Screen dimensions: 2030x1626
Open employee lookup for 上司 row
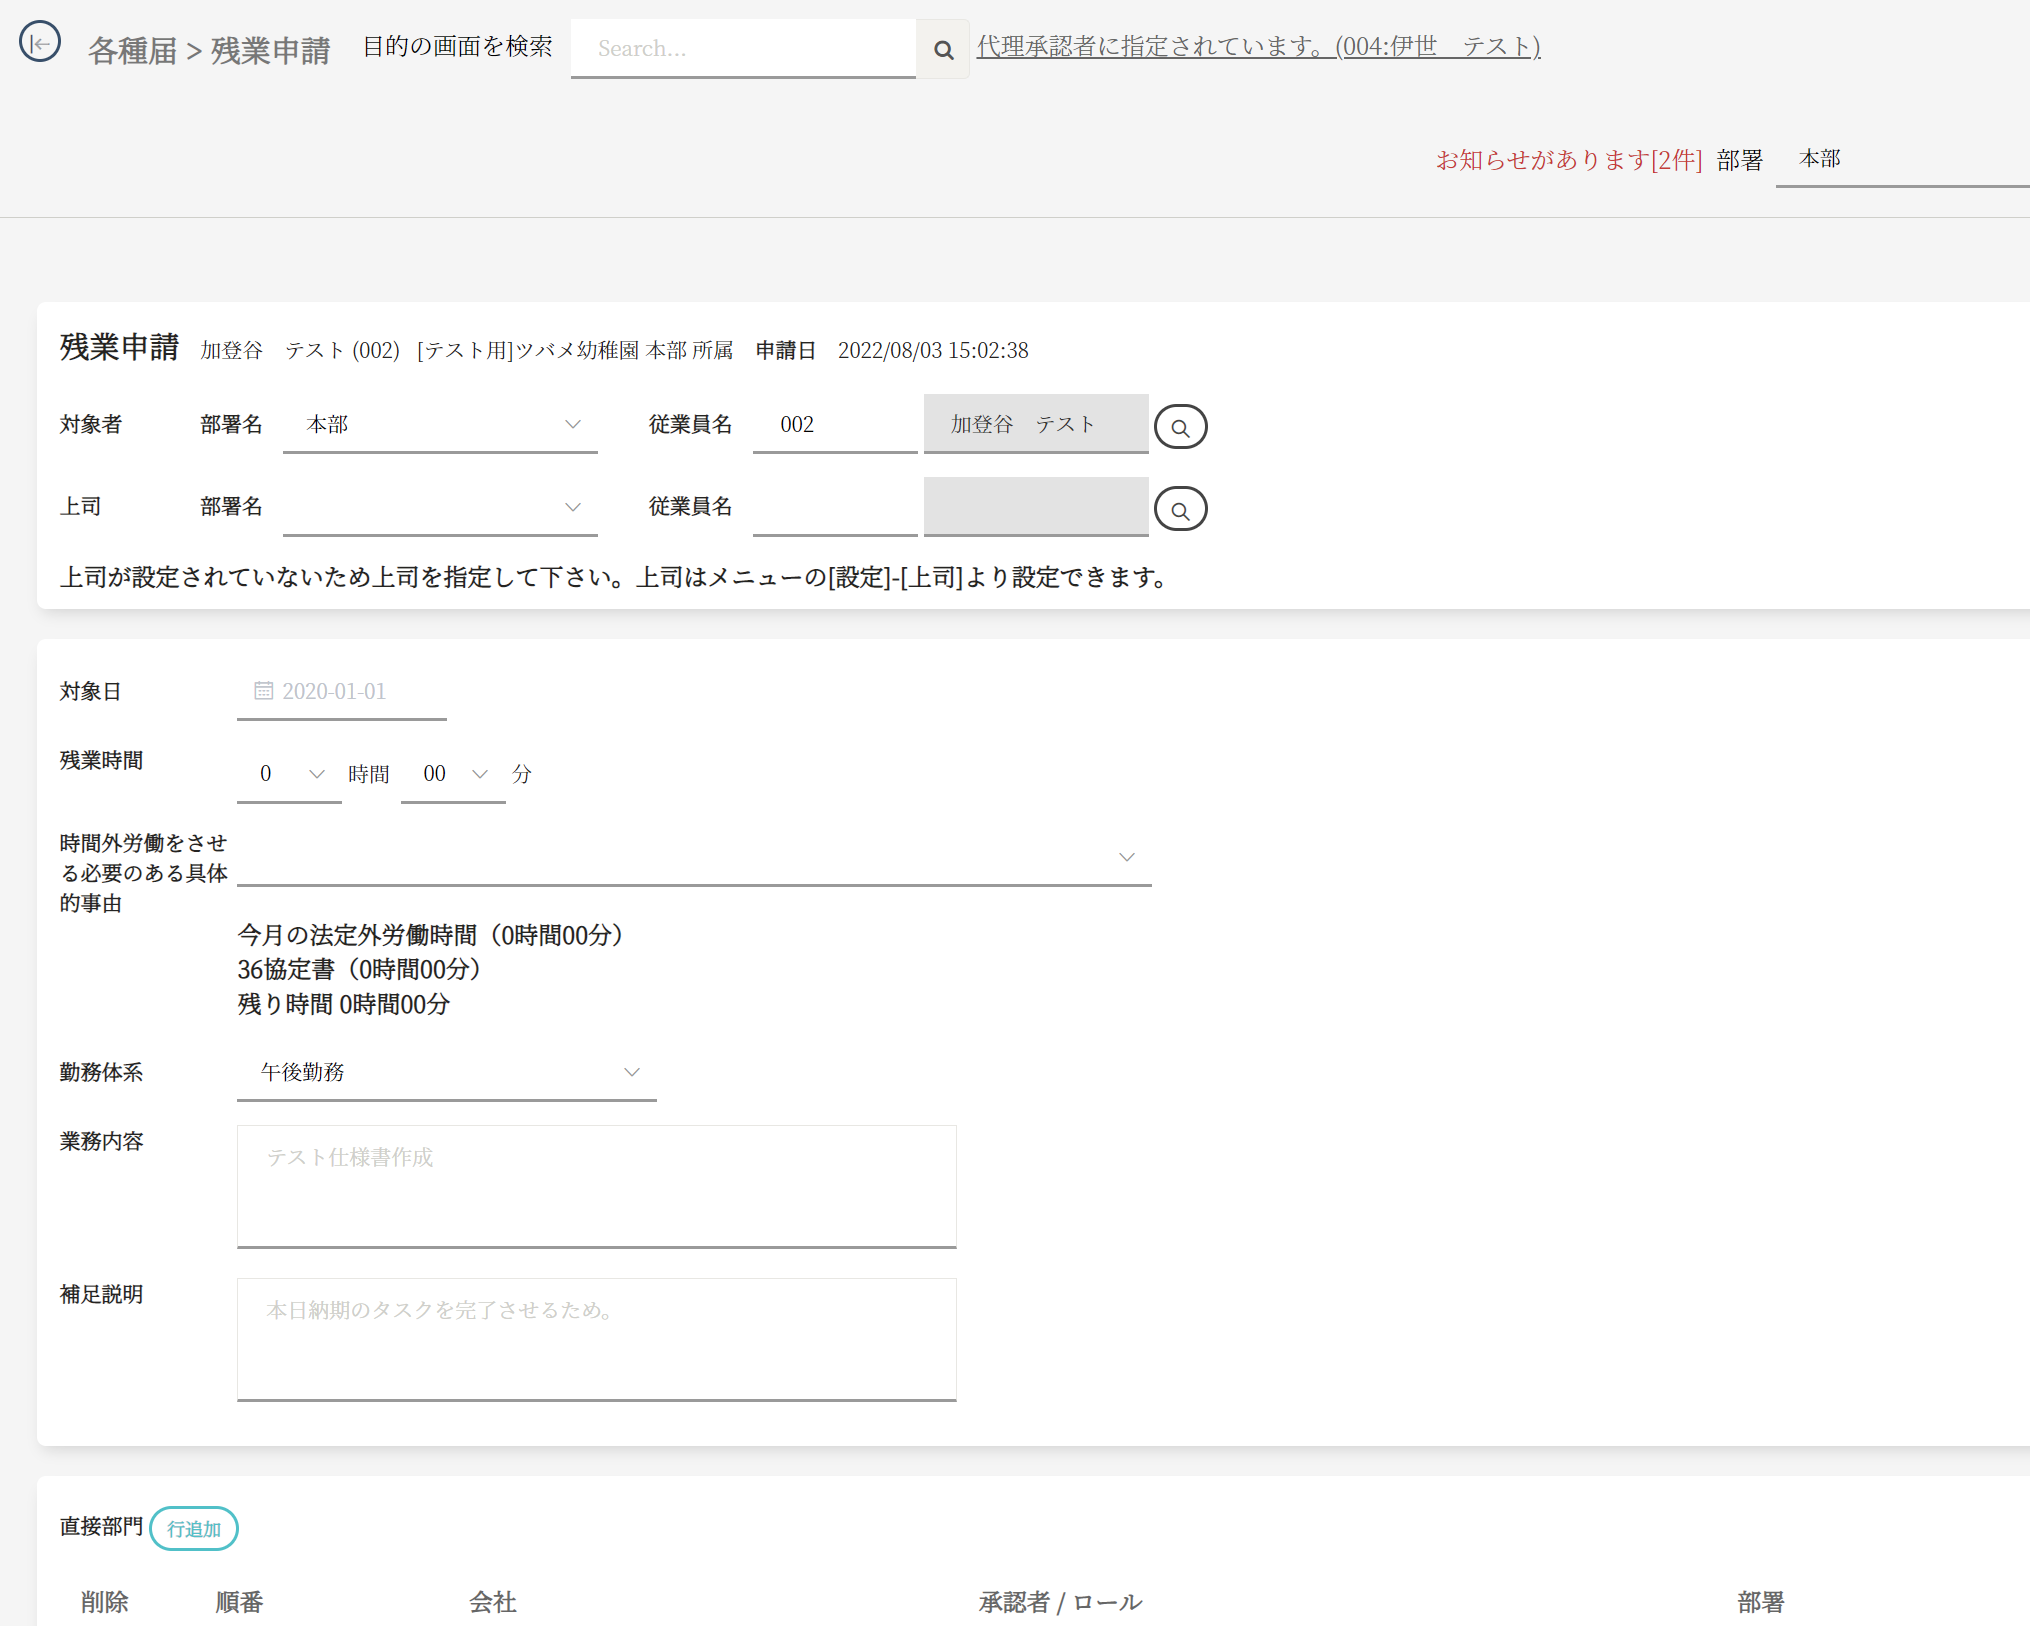(1180, 509)
